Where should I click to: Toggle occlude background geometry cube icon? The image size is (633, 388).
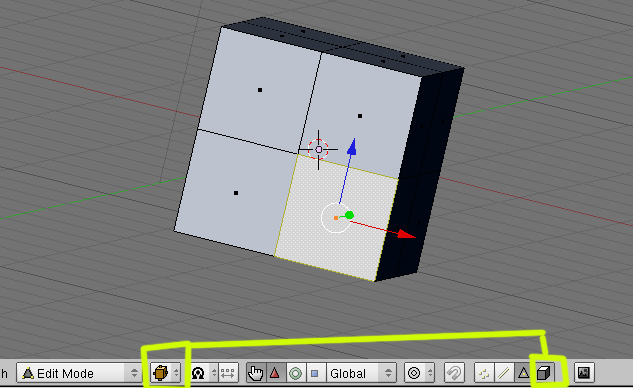543,373
